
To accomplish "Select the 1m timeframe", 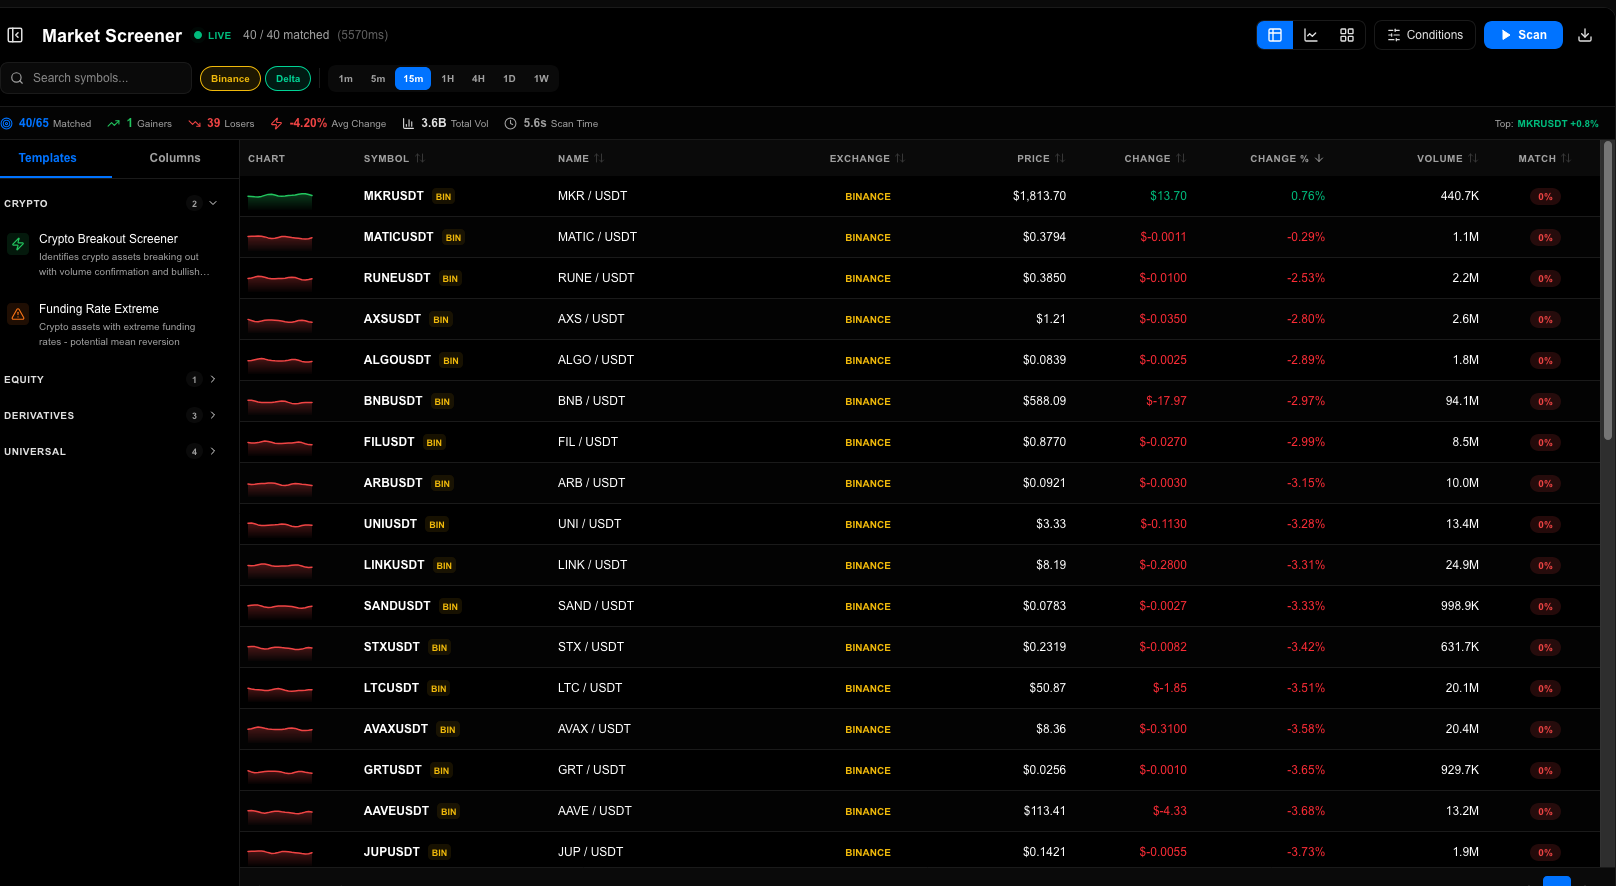I will tap(346, 79).
